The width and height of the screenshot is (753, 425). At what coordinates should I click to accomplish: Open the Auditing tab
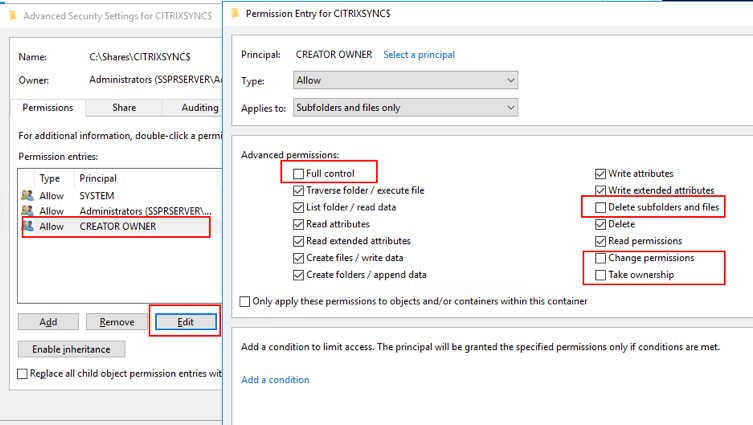199,108
